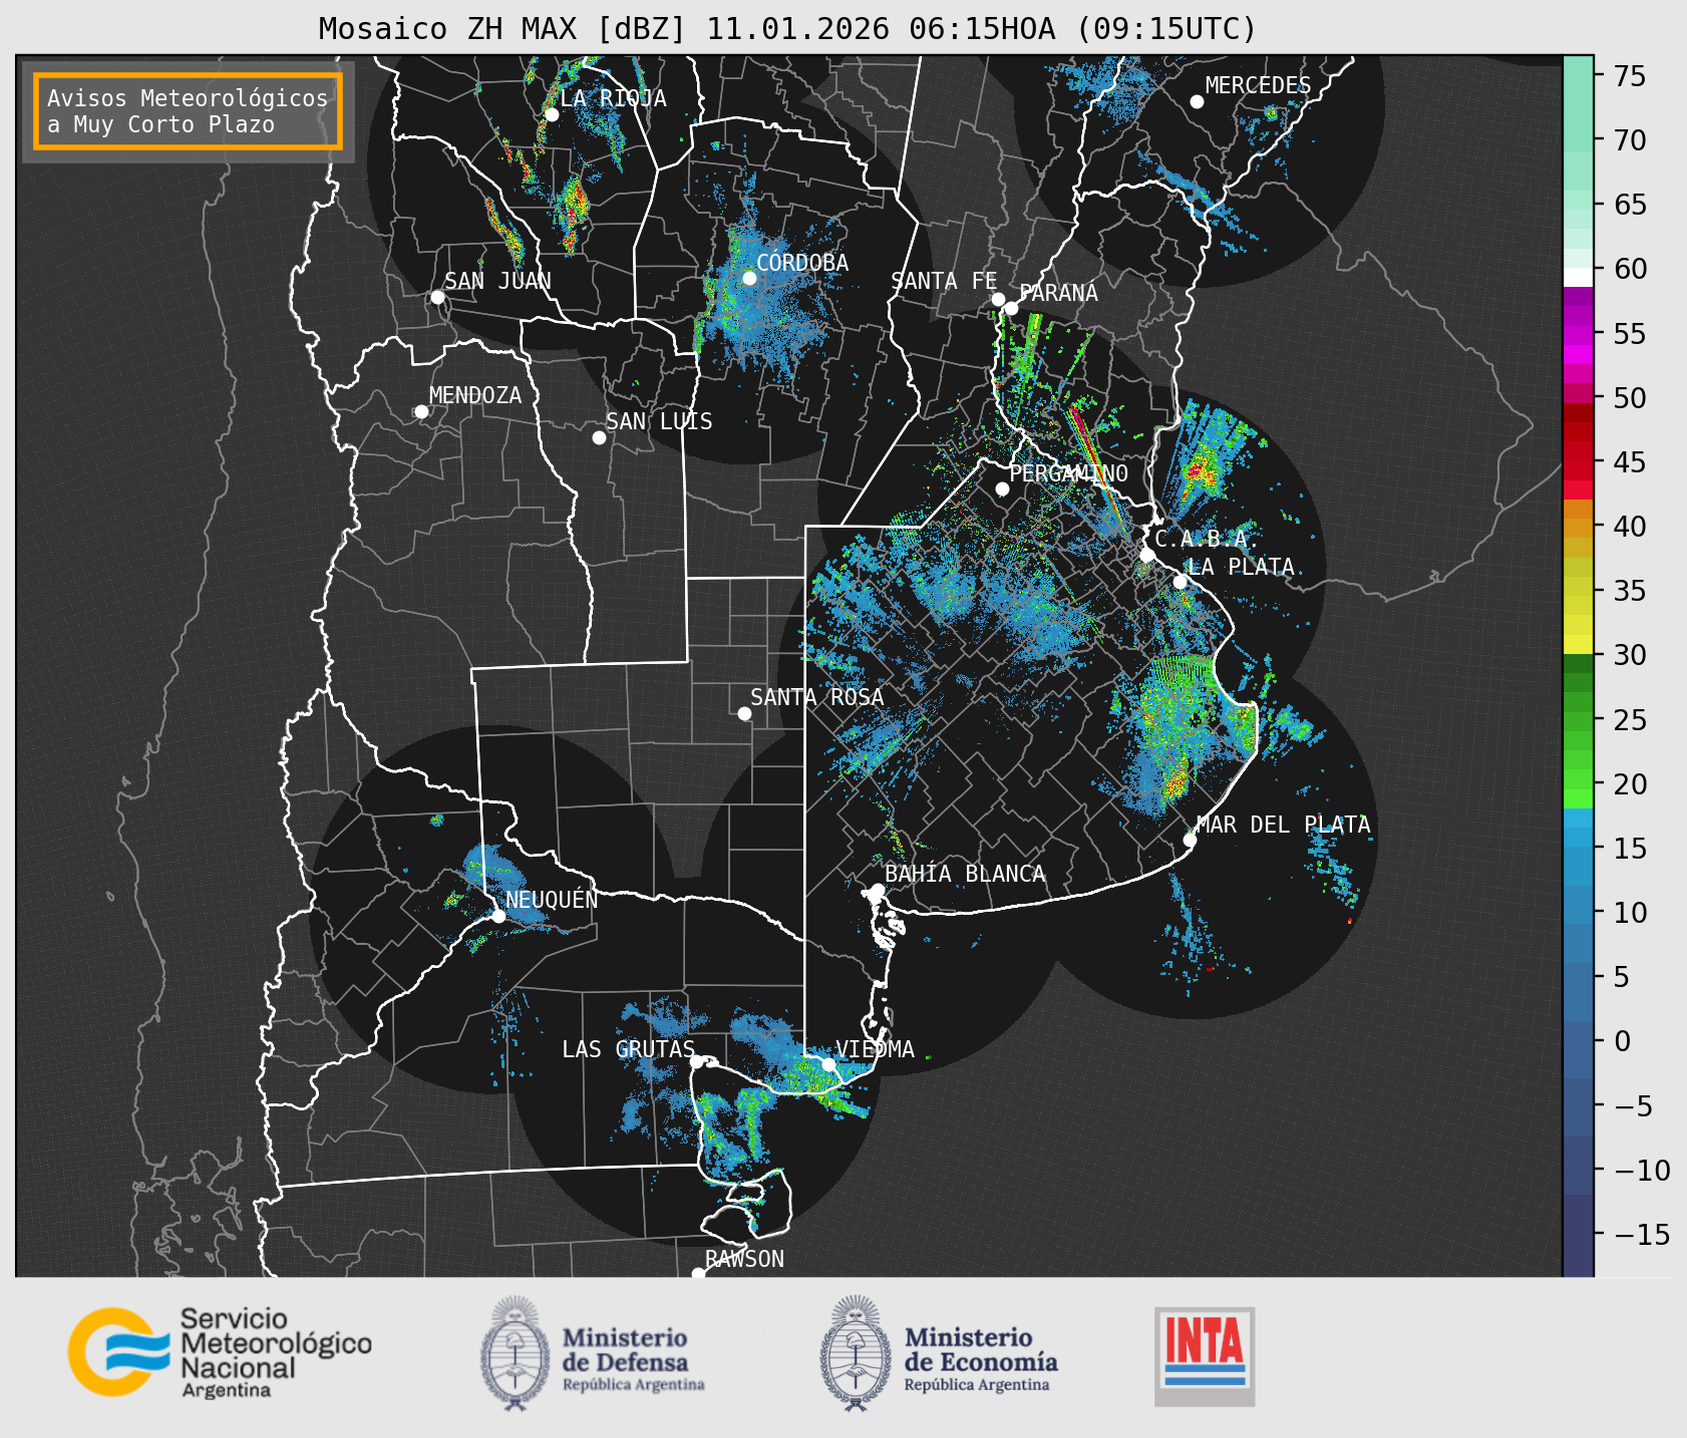This screenshot has height=1438, width=1687.
Task: Click the Mercedes city marker dot
Action: (x=1196, y=102)
